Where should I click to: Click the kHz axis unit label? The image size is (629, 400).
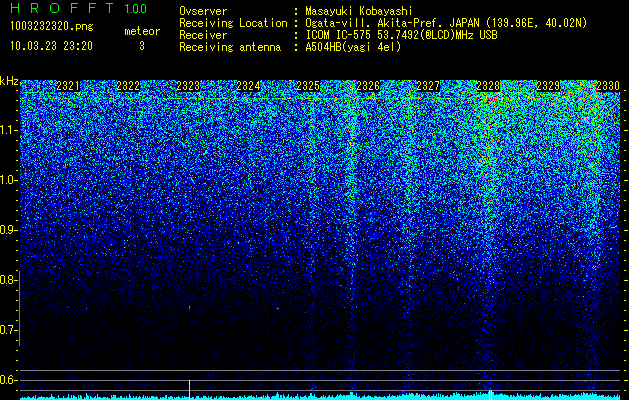[9, 81]
